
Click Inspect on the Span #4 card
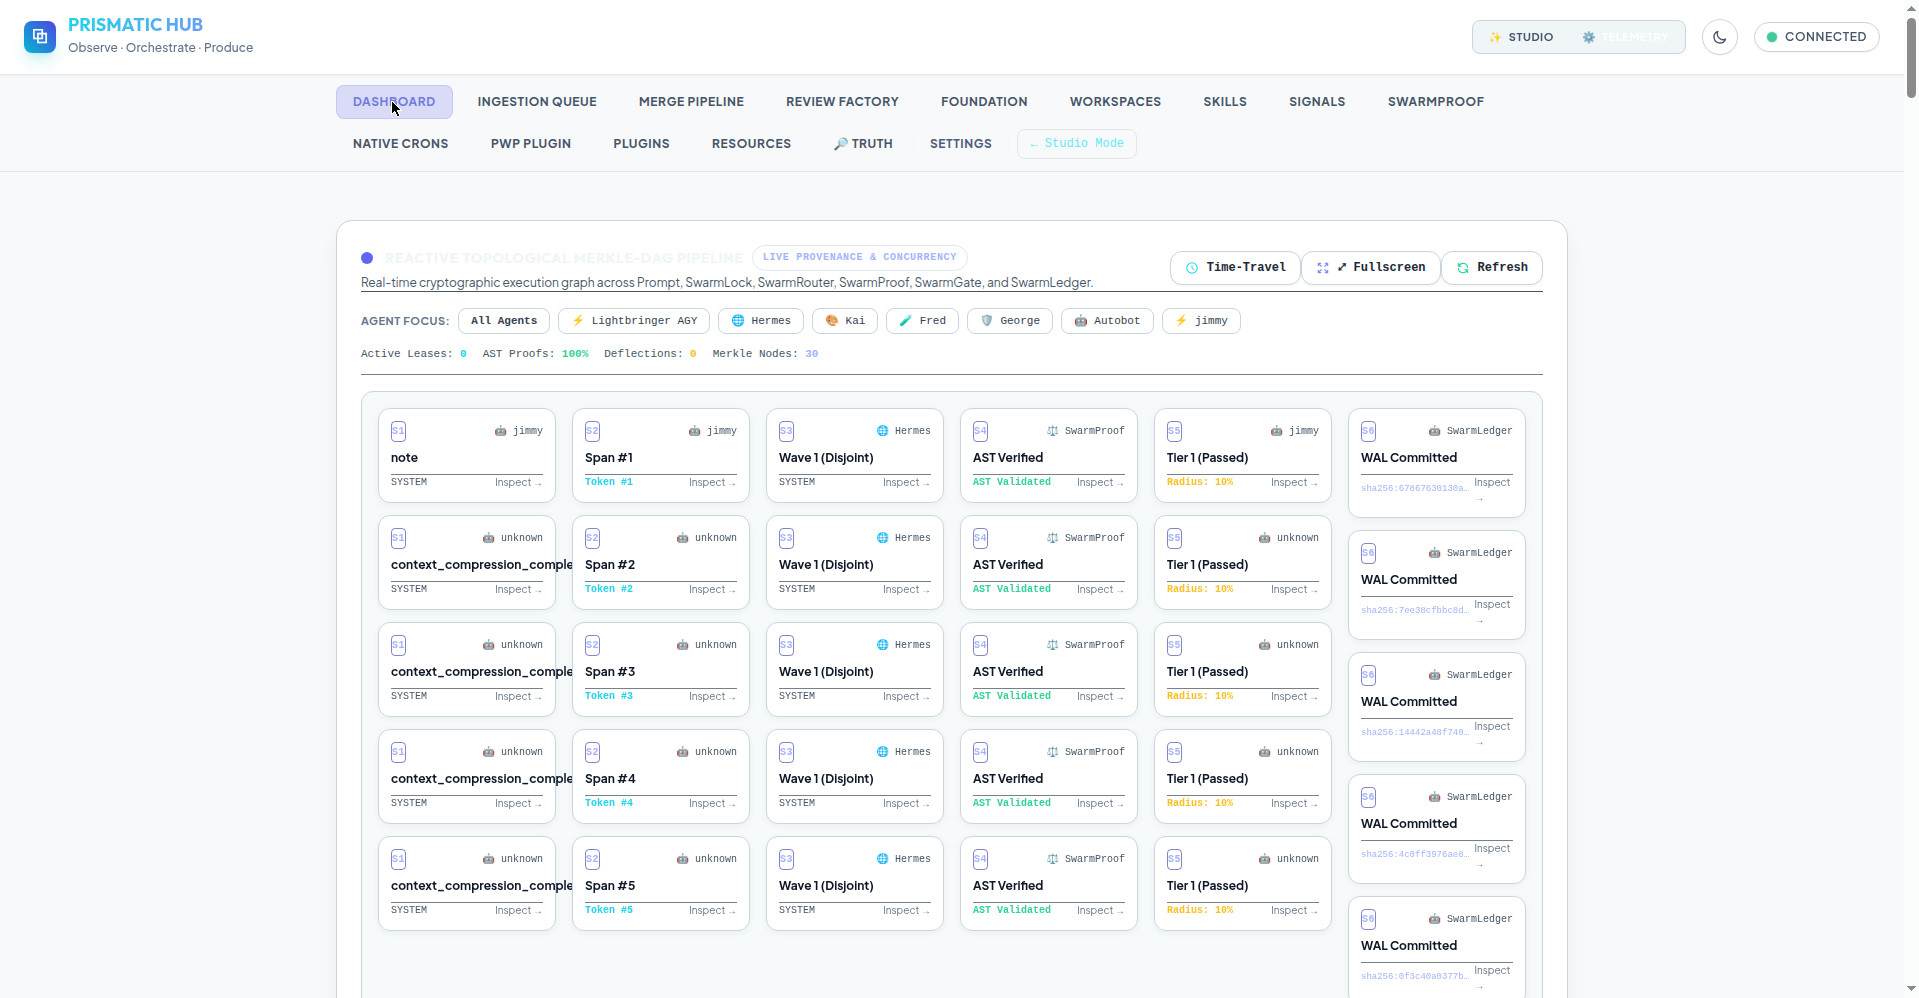coord(712,804)
